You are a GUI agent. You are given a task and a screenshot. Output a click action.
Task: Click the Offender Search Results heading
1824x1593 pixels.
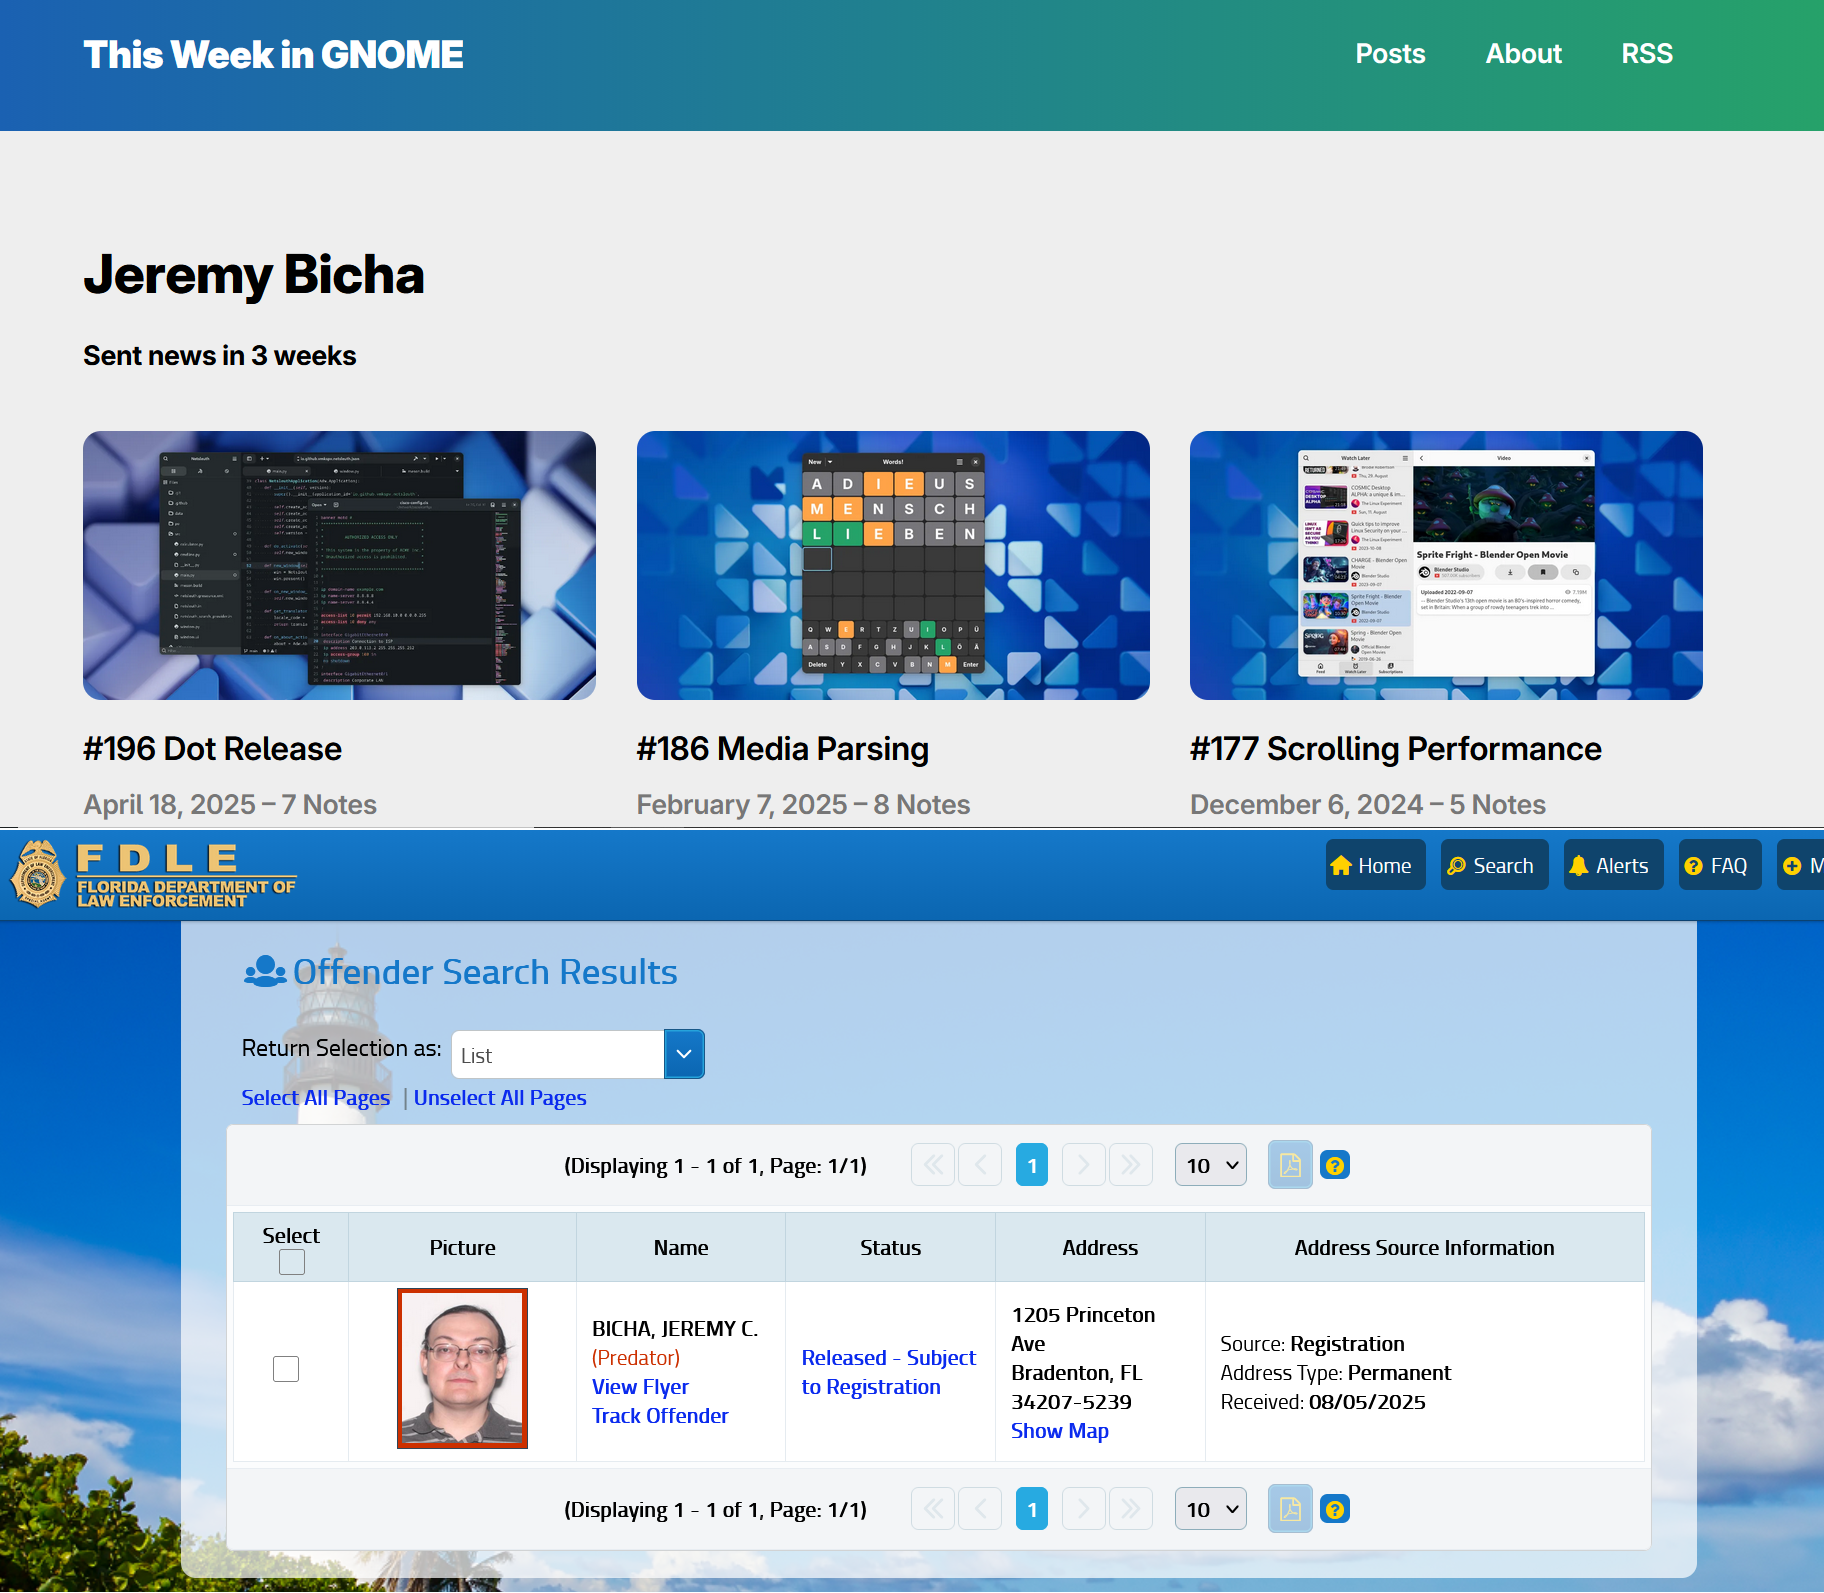[485, 972]
